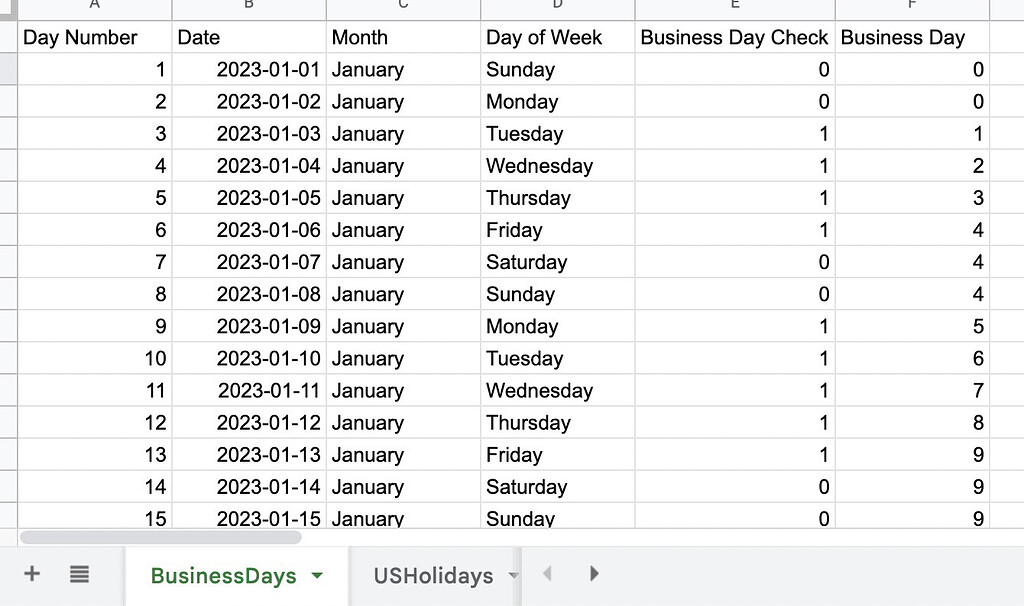This screenshot has width=1024, height=606.
Task: Select column B header
Action: (249, 6)
